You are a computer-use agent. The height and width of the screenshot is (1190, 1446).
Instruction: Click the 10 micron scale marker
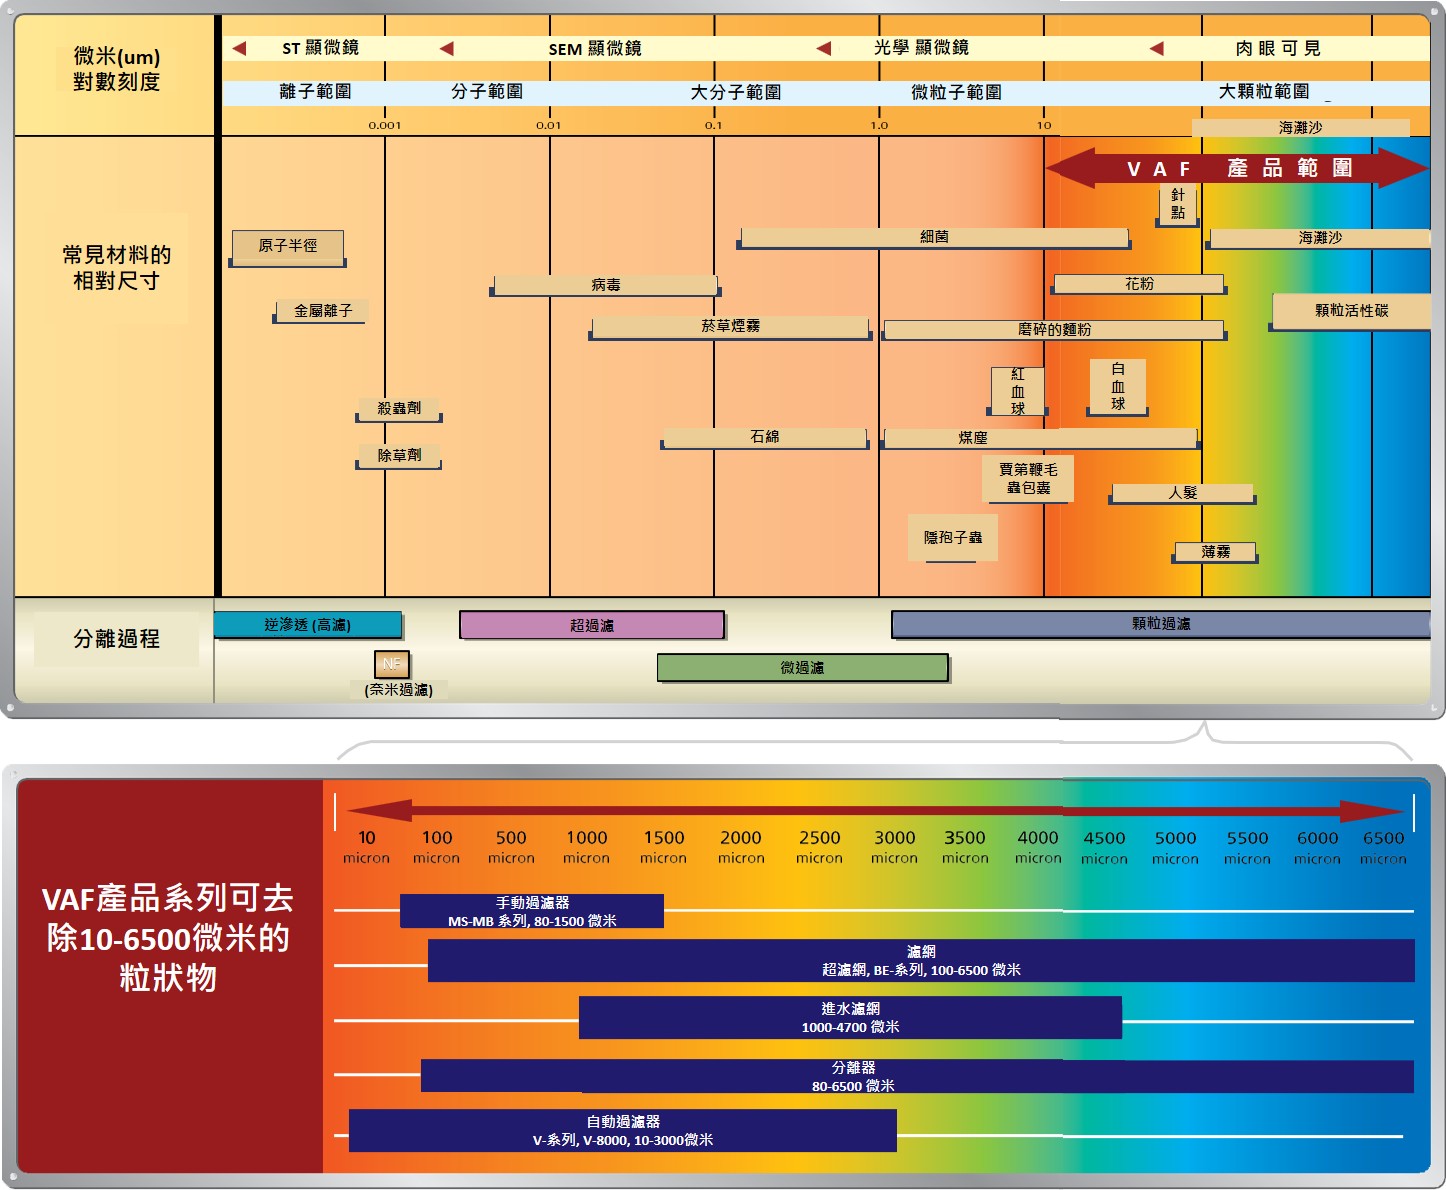pyautogui.click(x=366, y=847)
